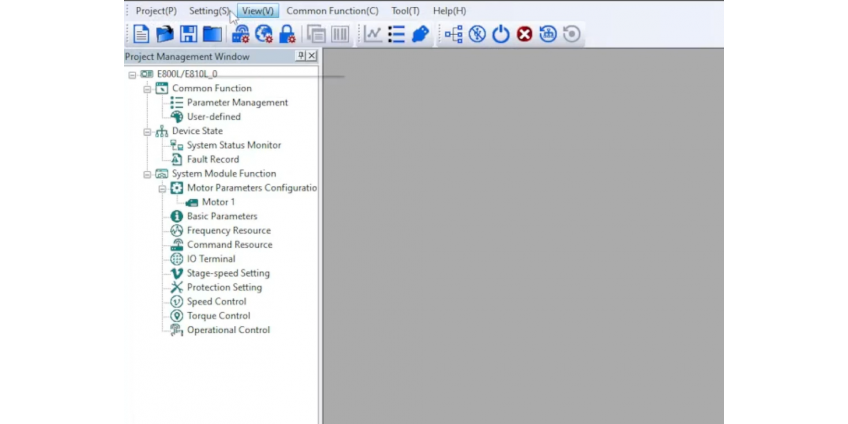This screenshot has width=848, height=424.
Task: Click the New project document icon
Action: (141, 34)
